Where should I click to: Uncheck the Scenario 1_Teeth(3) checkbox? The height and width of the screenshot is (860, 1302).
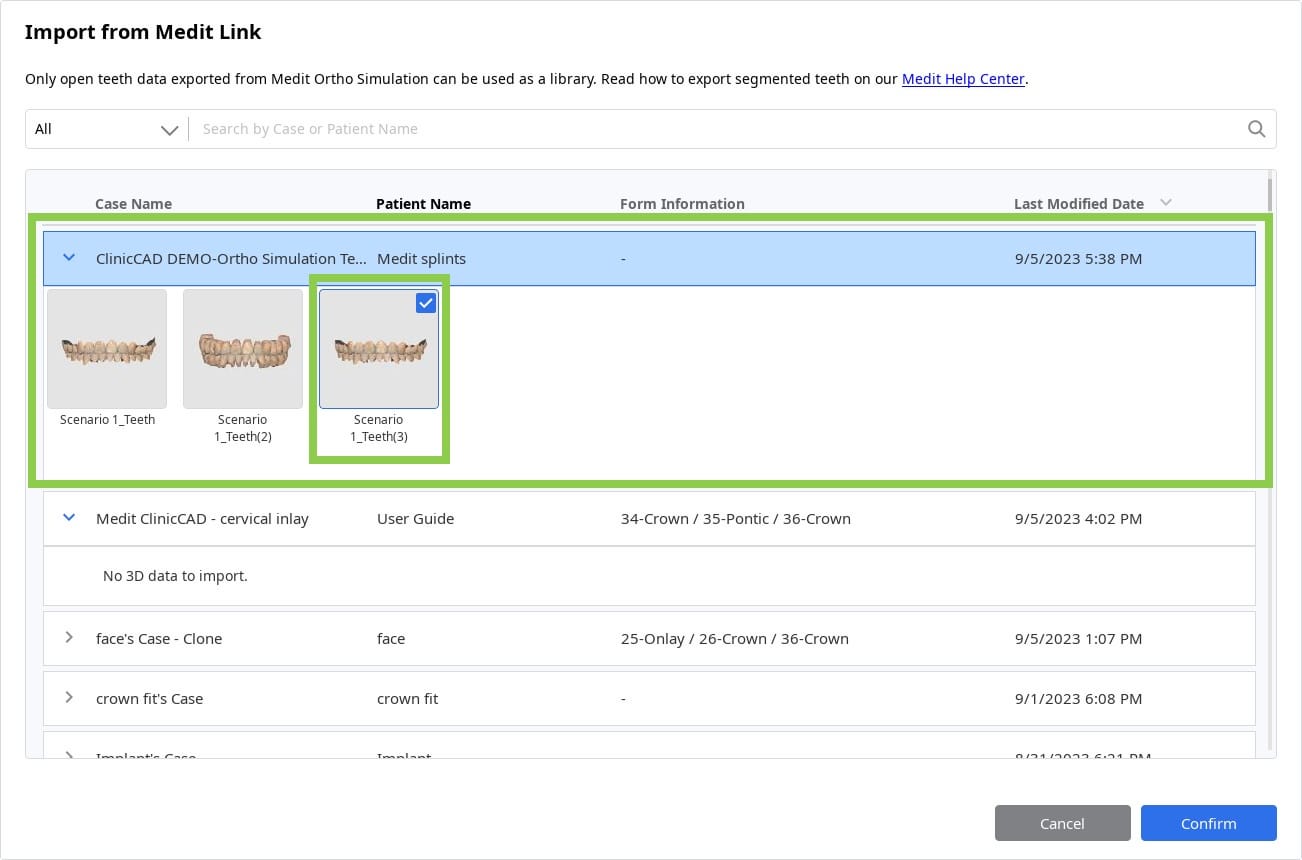[x=426, y=303]
